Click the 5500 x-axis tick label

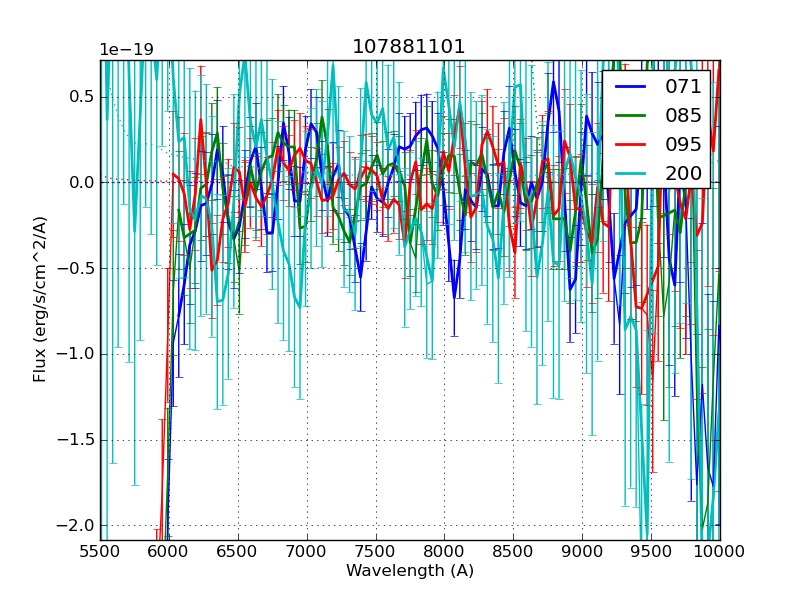point(100,551)
